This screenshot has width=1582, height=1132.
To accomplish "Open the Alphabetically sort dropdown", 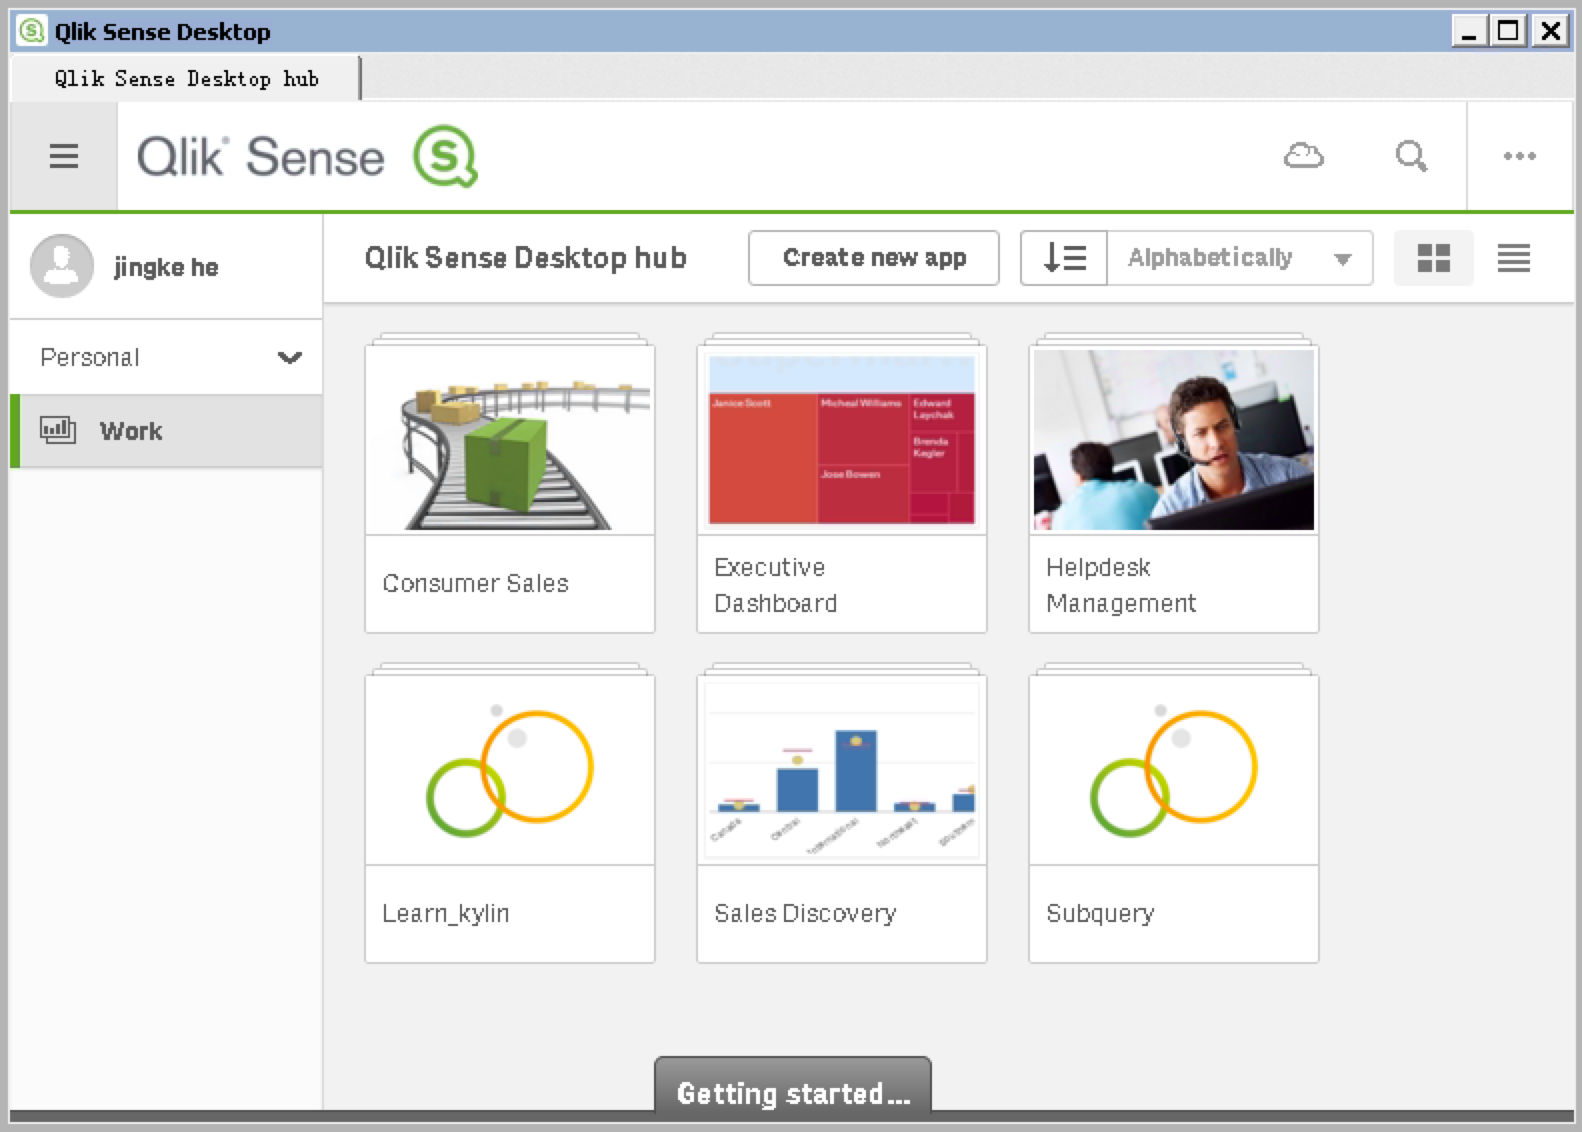I will tap(1239, 258).
